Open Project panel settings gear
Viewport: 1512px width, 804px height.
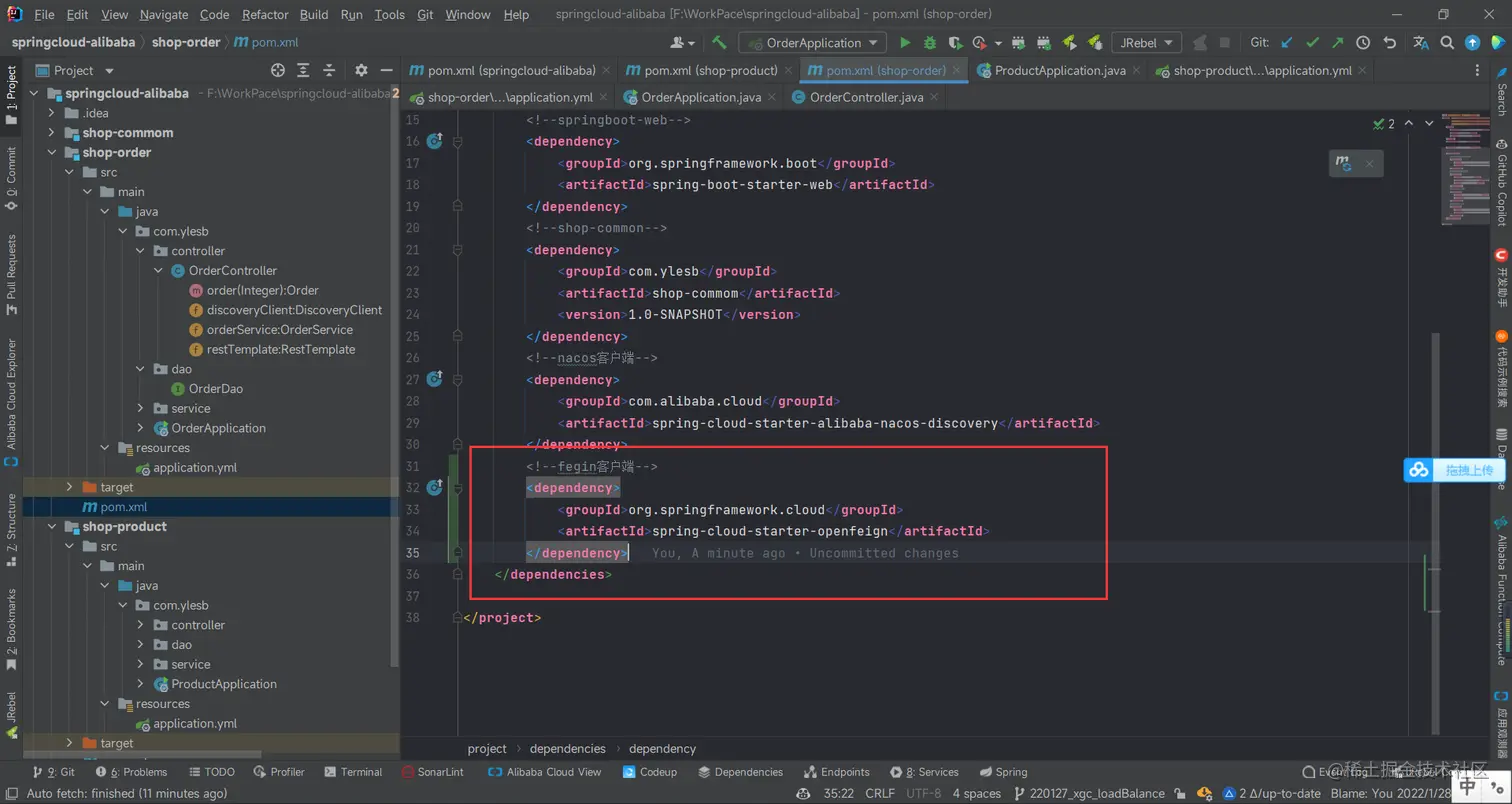click(361, 70)
